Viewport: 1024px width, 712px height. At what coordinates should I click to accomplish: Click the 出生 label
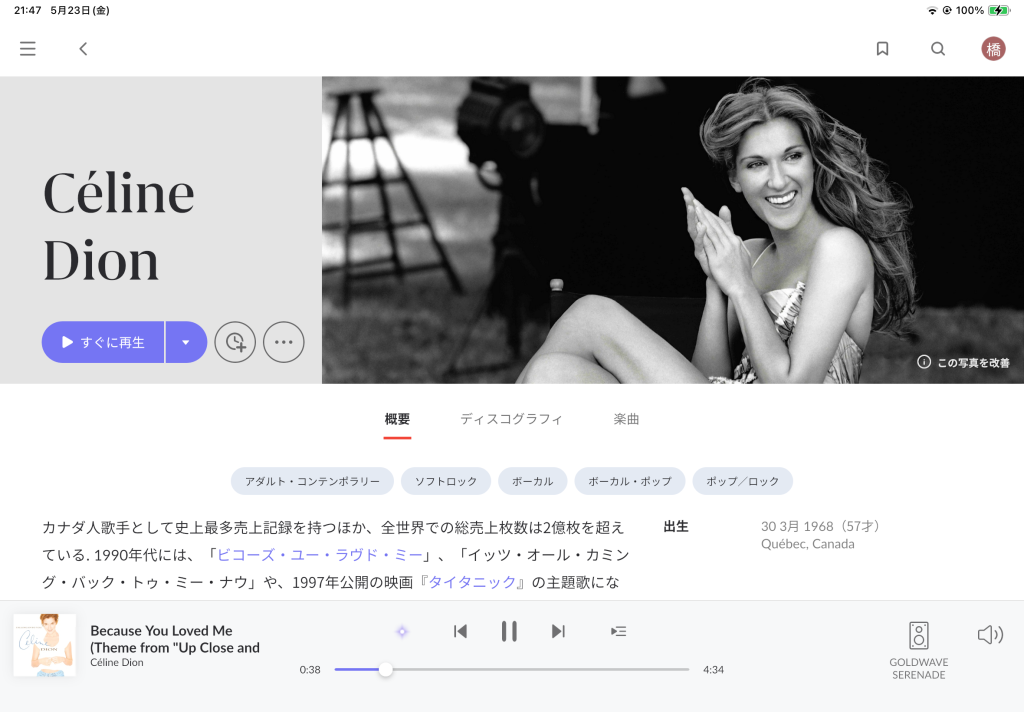click(x=676, y=526)
